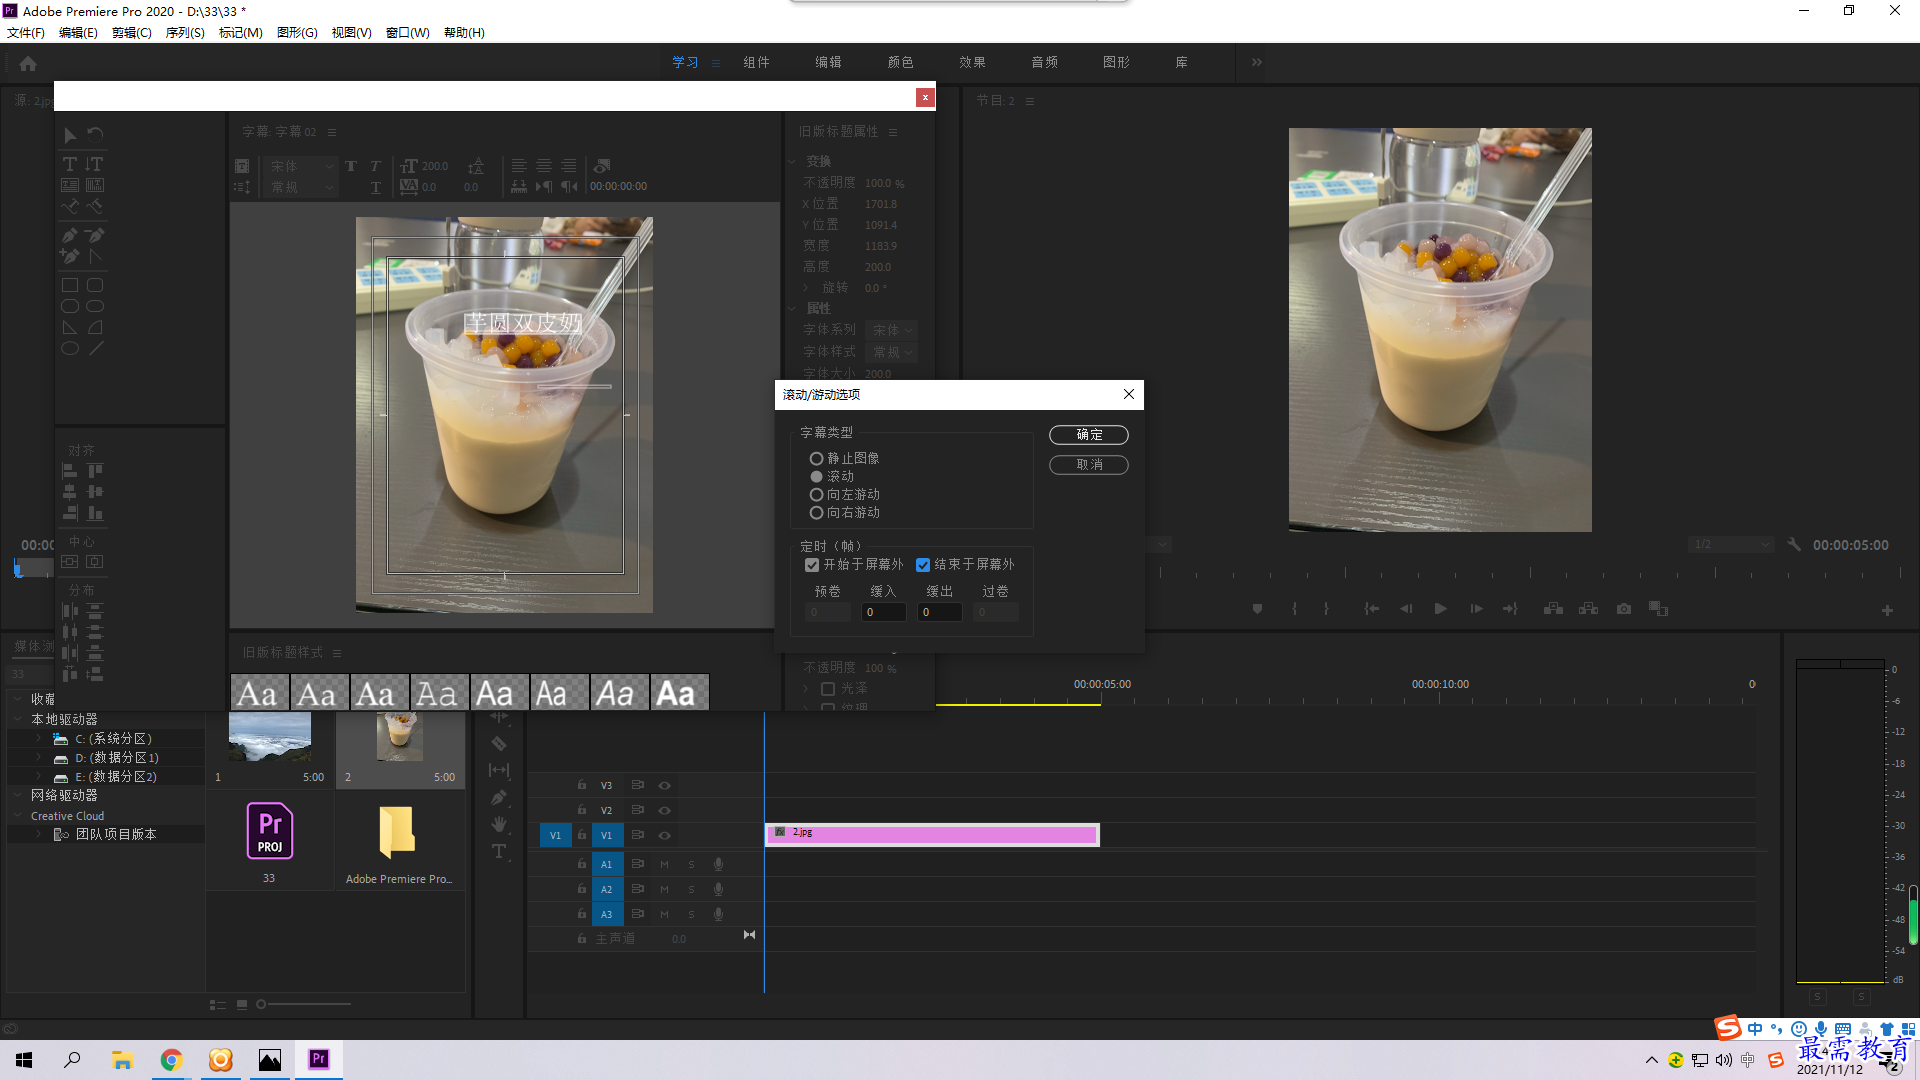Toggle visibility eye of track V1
Image resolution: width=1920 pixels, height=1080 pixels.
[x=664, y=835]
